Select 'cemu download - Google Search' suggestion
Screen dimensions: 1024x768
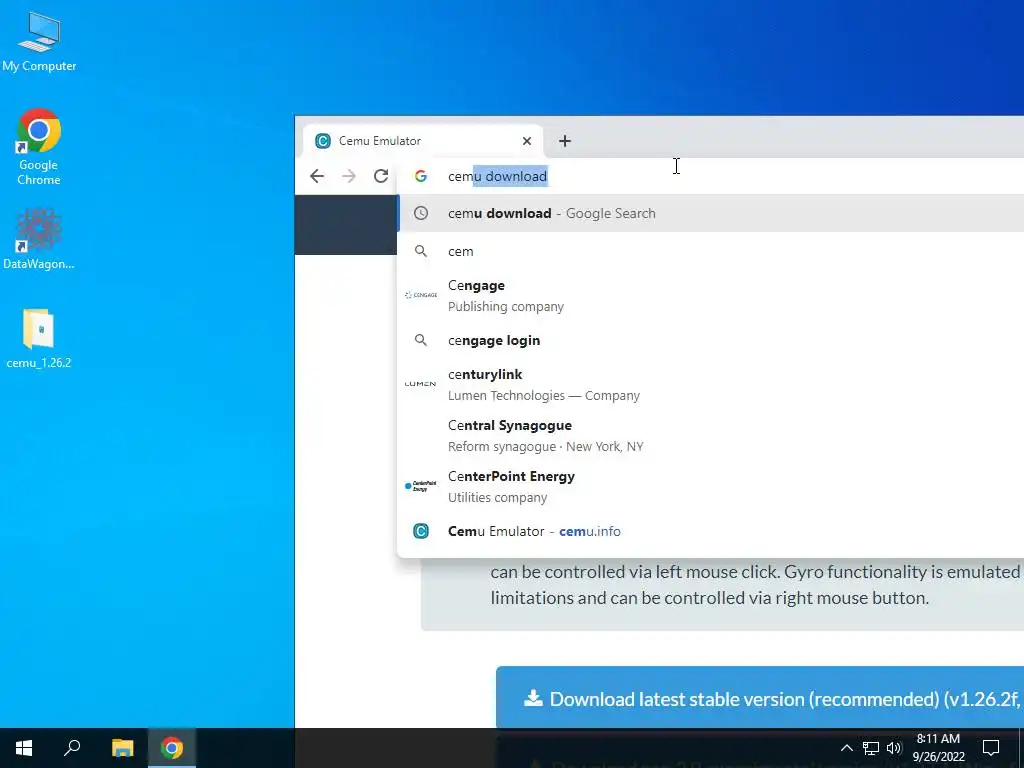point(711,214)
